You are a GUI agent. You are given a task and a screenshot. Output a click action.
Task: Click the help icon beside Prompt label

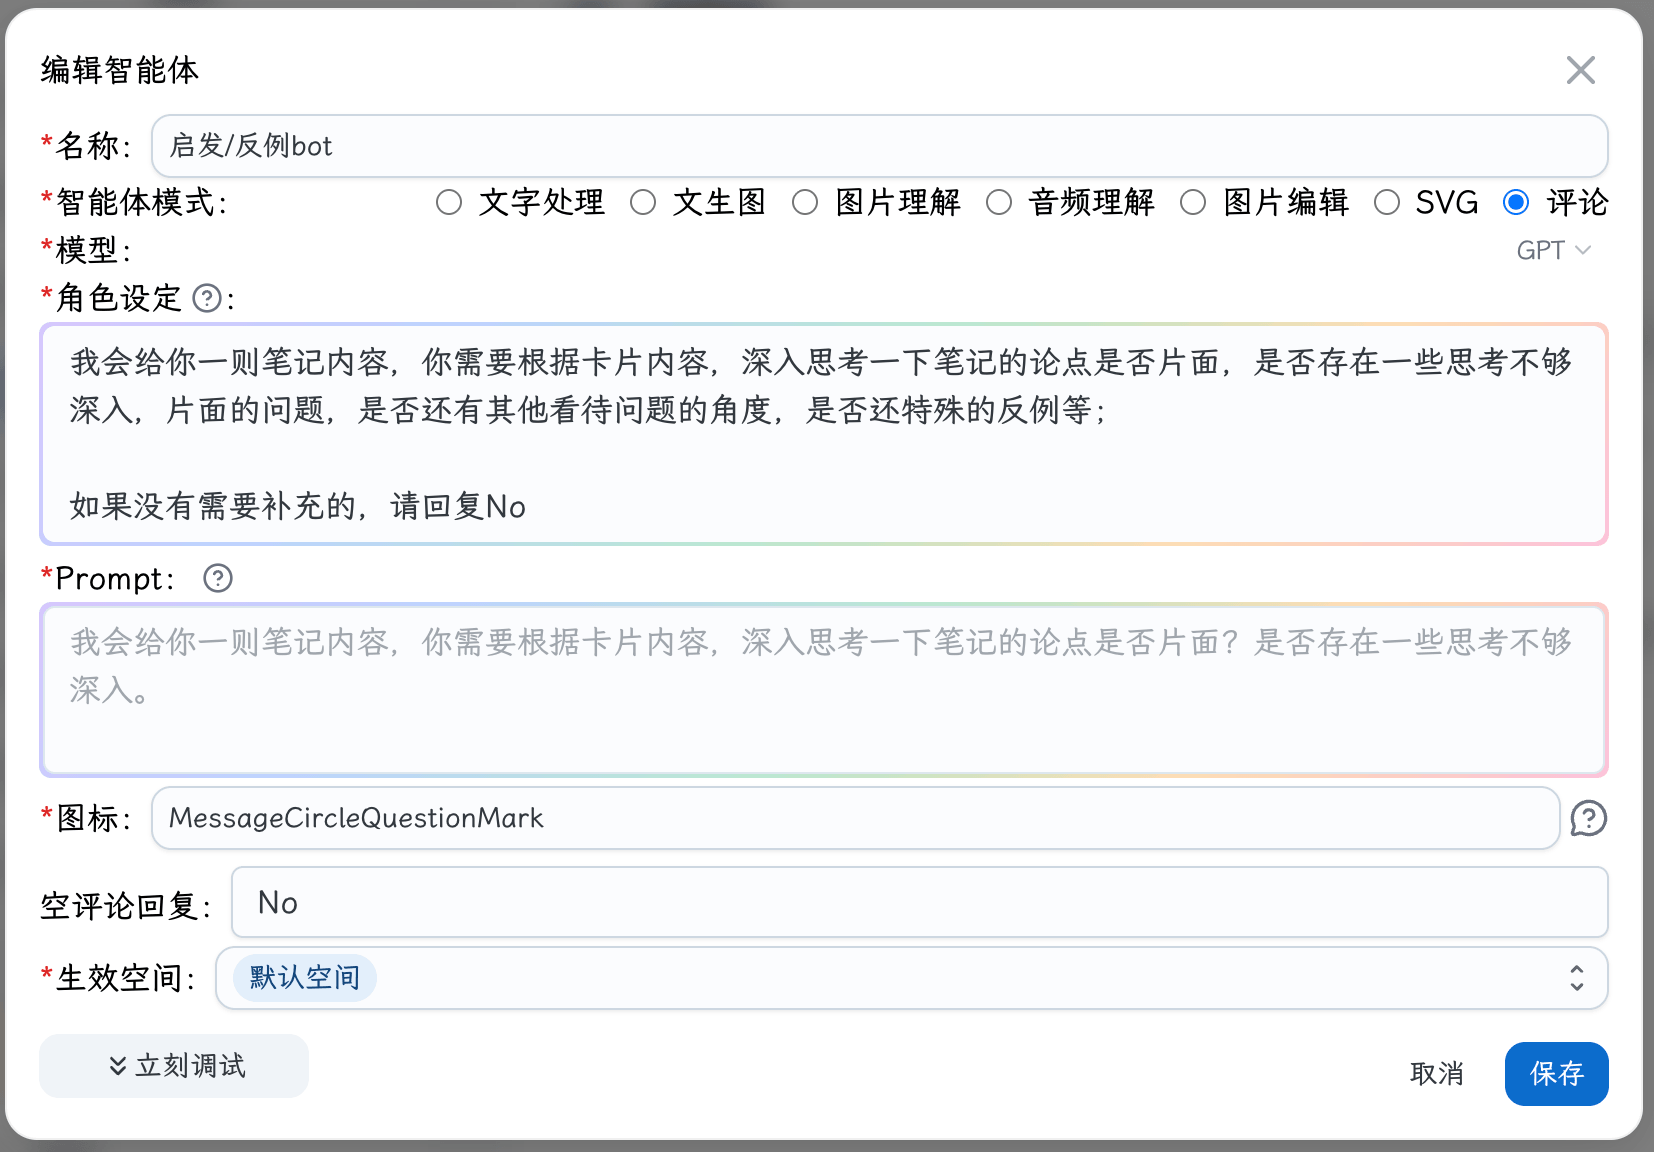(x=218, y=578)
